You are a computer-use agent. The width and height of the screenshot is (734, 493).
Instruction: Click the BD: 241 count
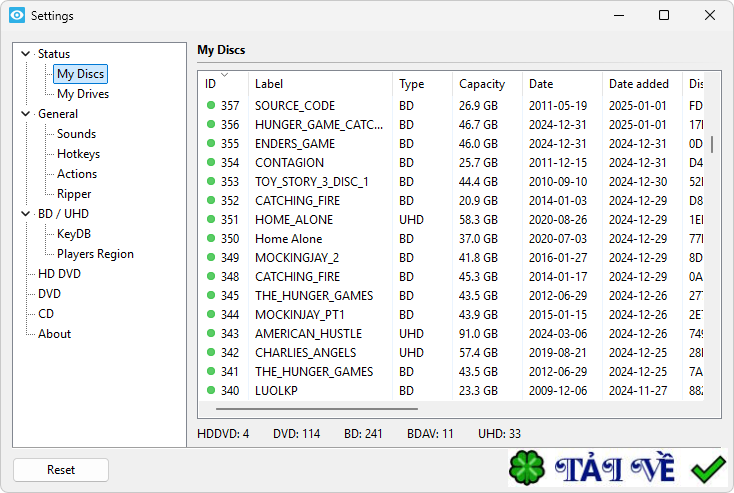[363, 434]
